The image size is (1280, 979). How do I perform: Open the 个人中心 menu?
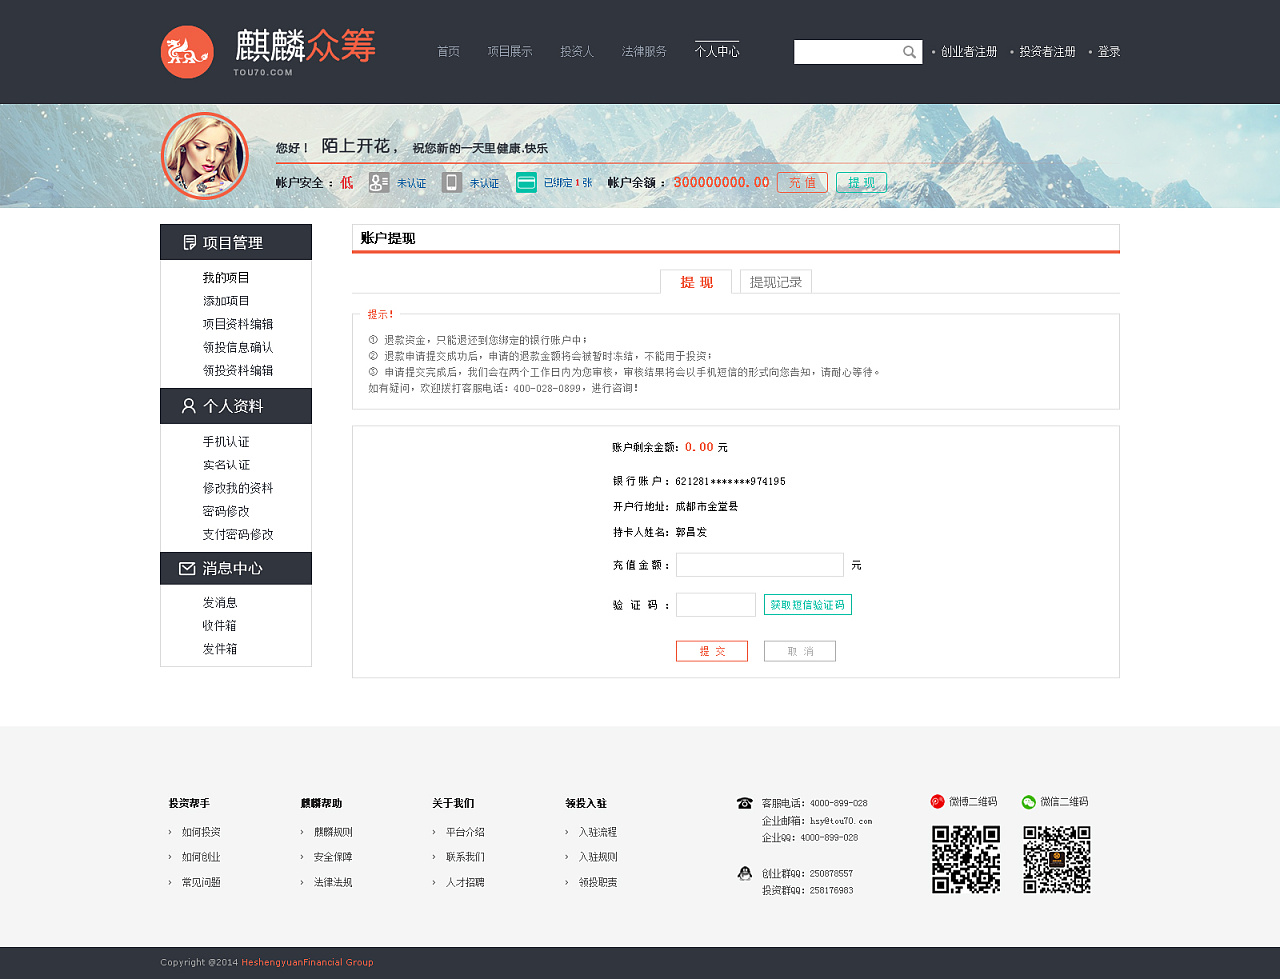(716, 51)
